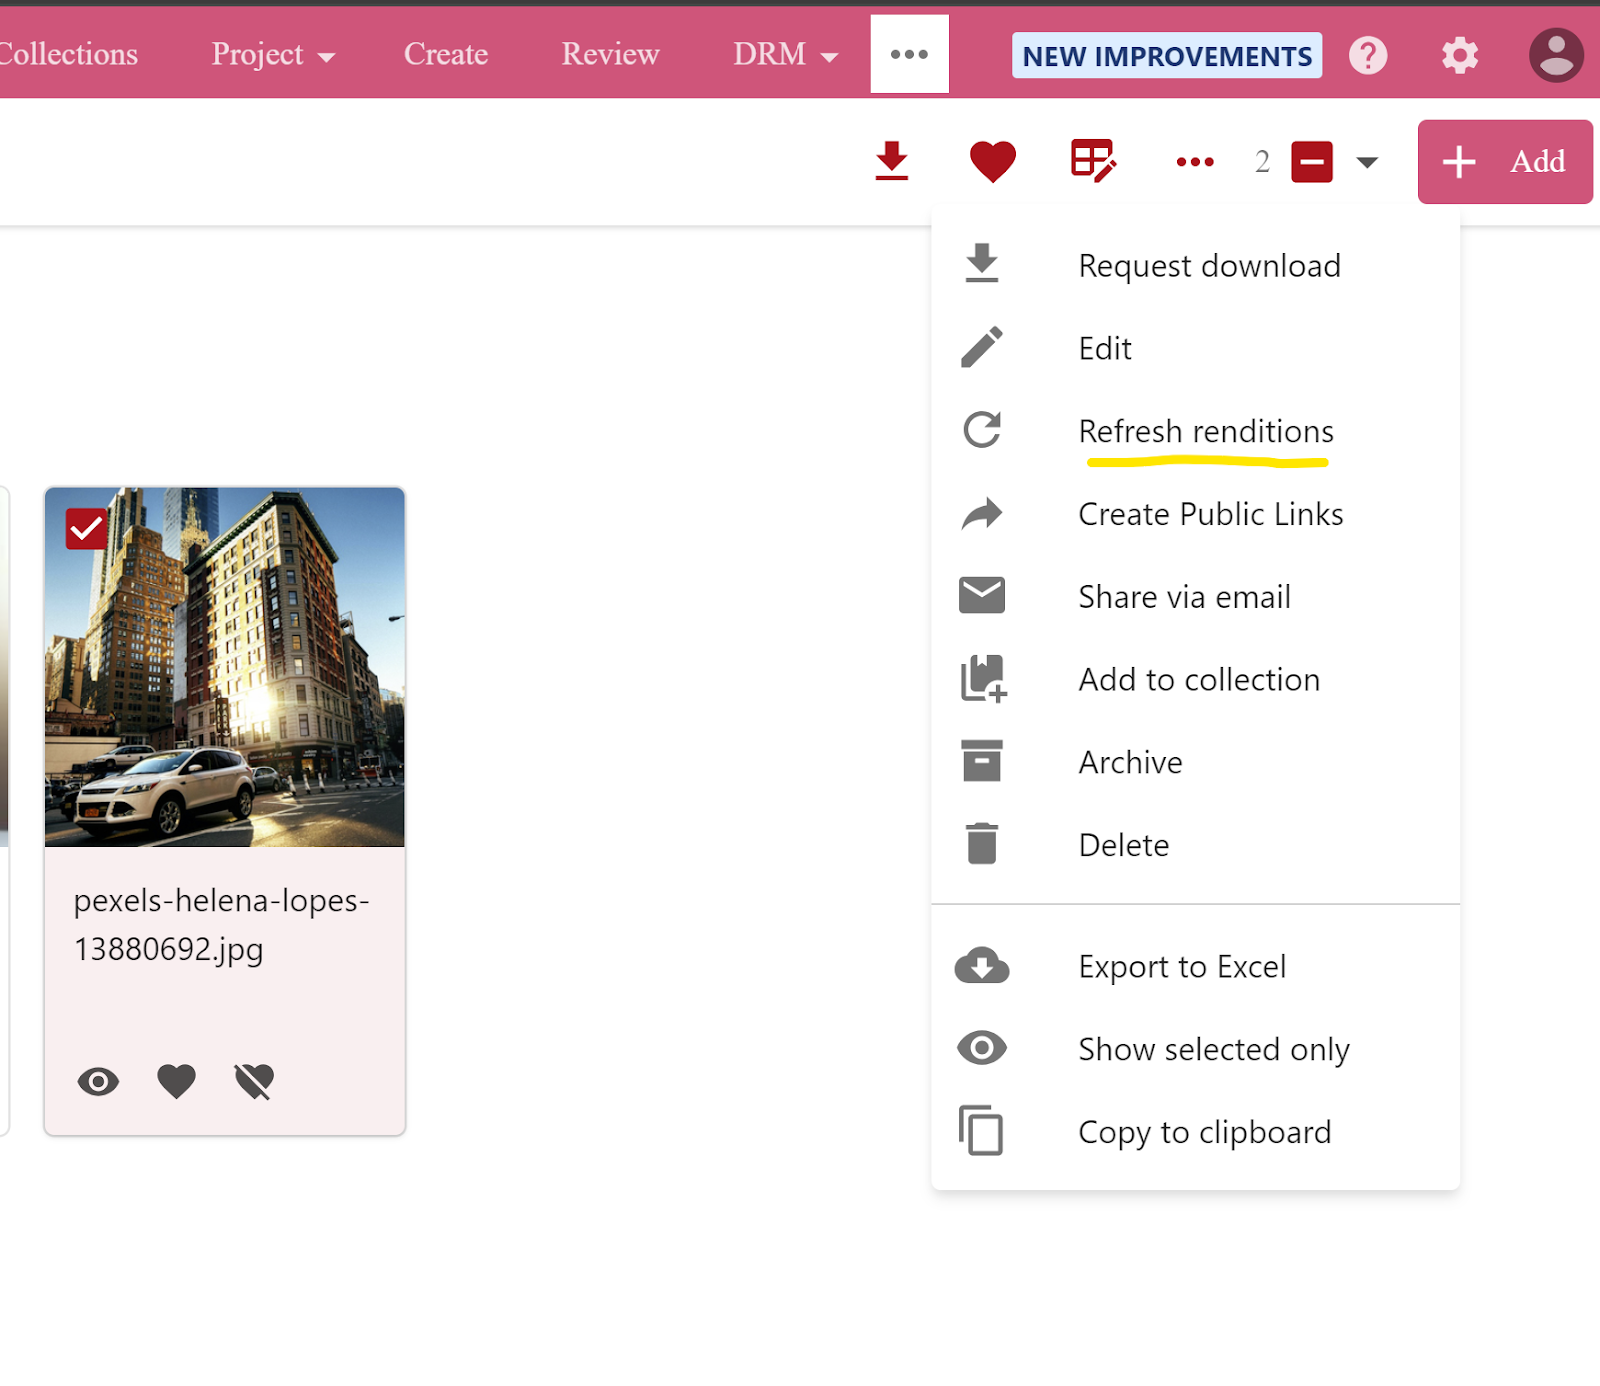This screenshot has height=1386, width=1600.
Task: Click the share arrow Create Public Links icon
Action: point(982,513)
